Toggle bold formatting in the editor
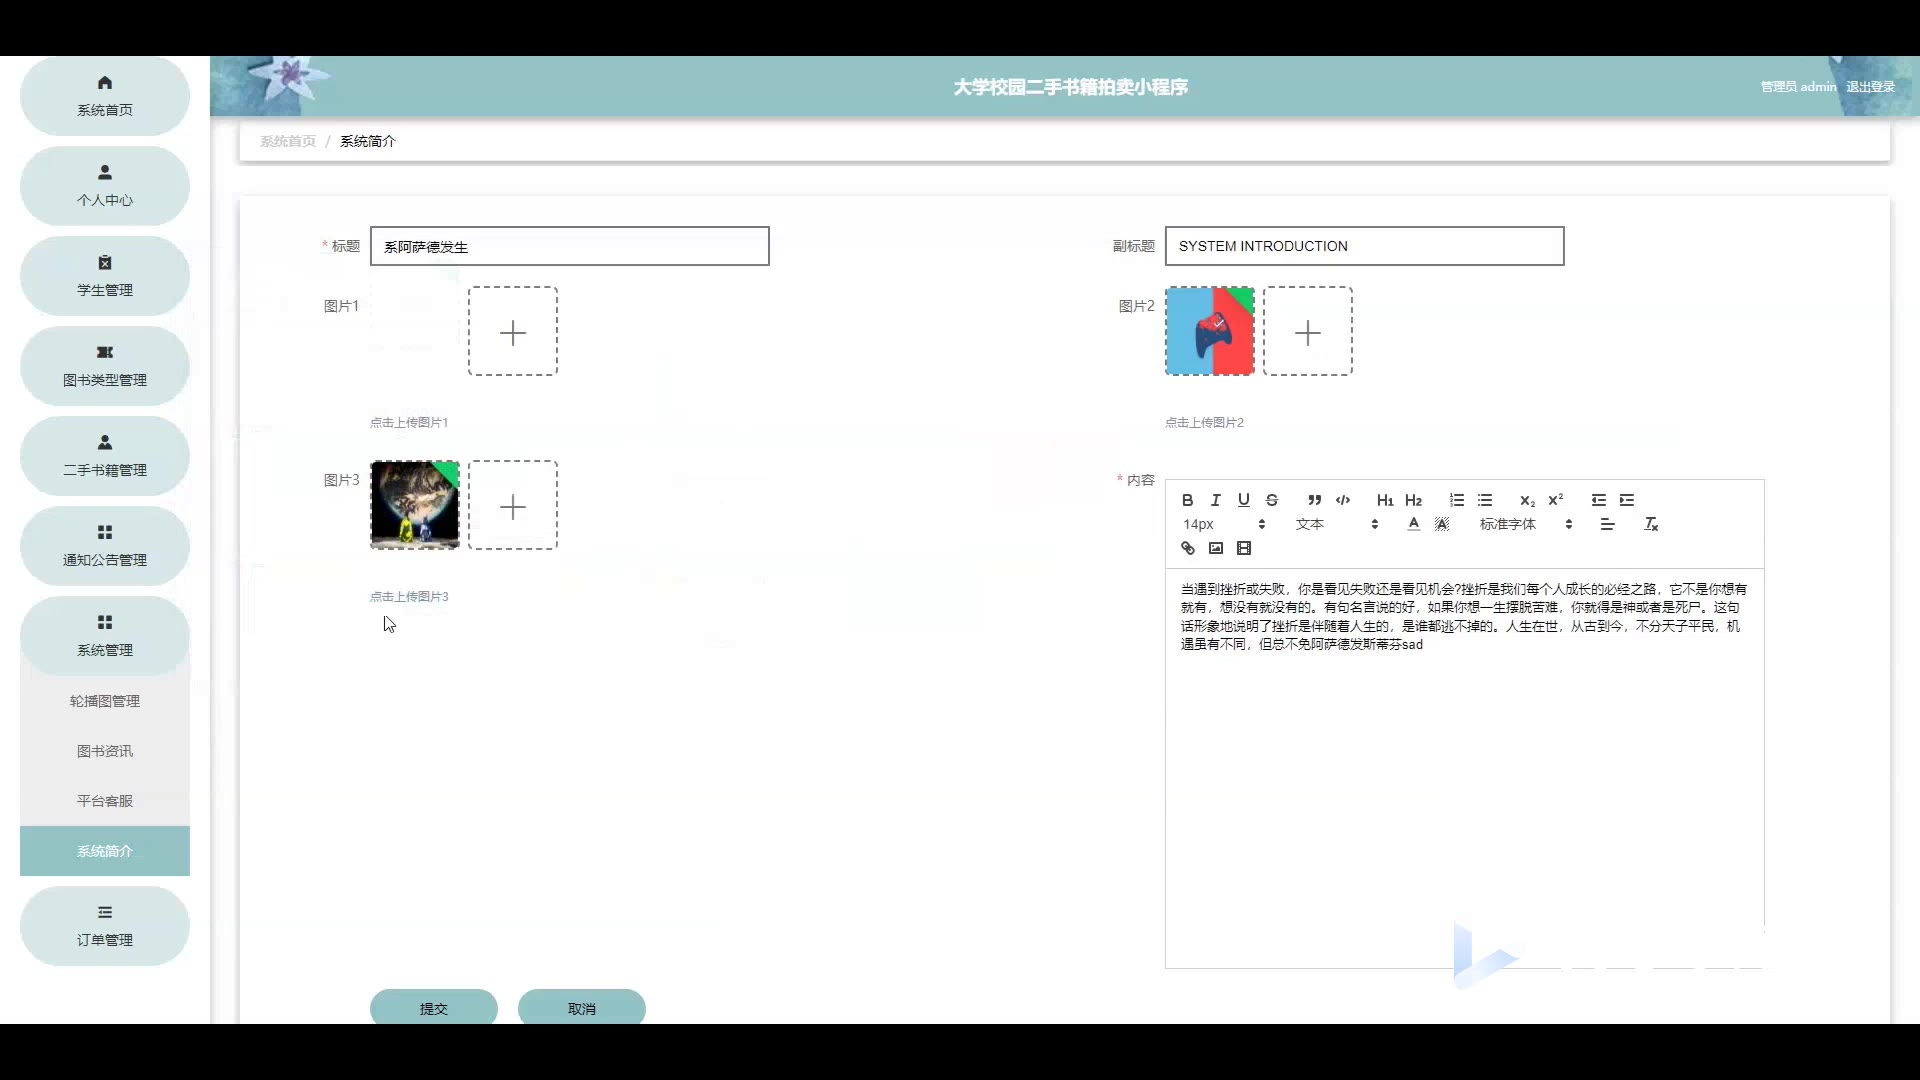The height and width of the screenshot is (1080, 1920). pos(1187,500)
